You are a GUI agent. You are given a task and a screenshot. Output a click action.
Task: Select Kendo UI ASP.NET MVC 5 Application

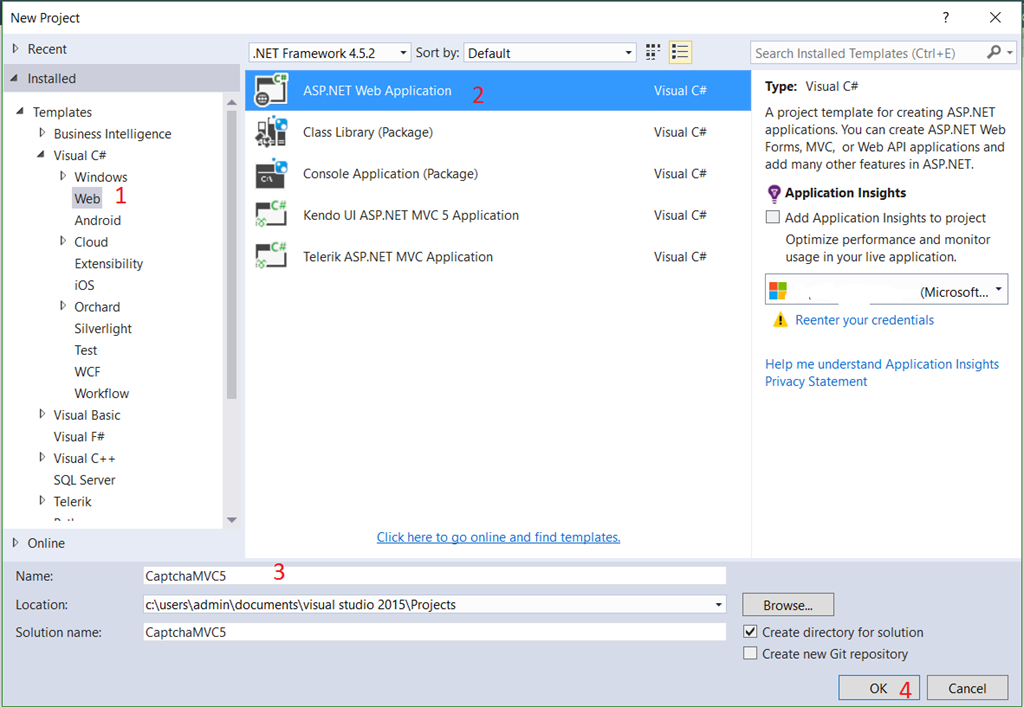[411, 215]
